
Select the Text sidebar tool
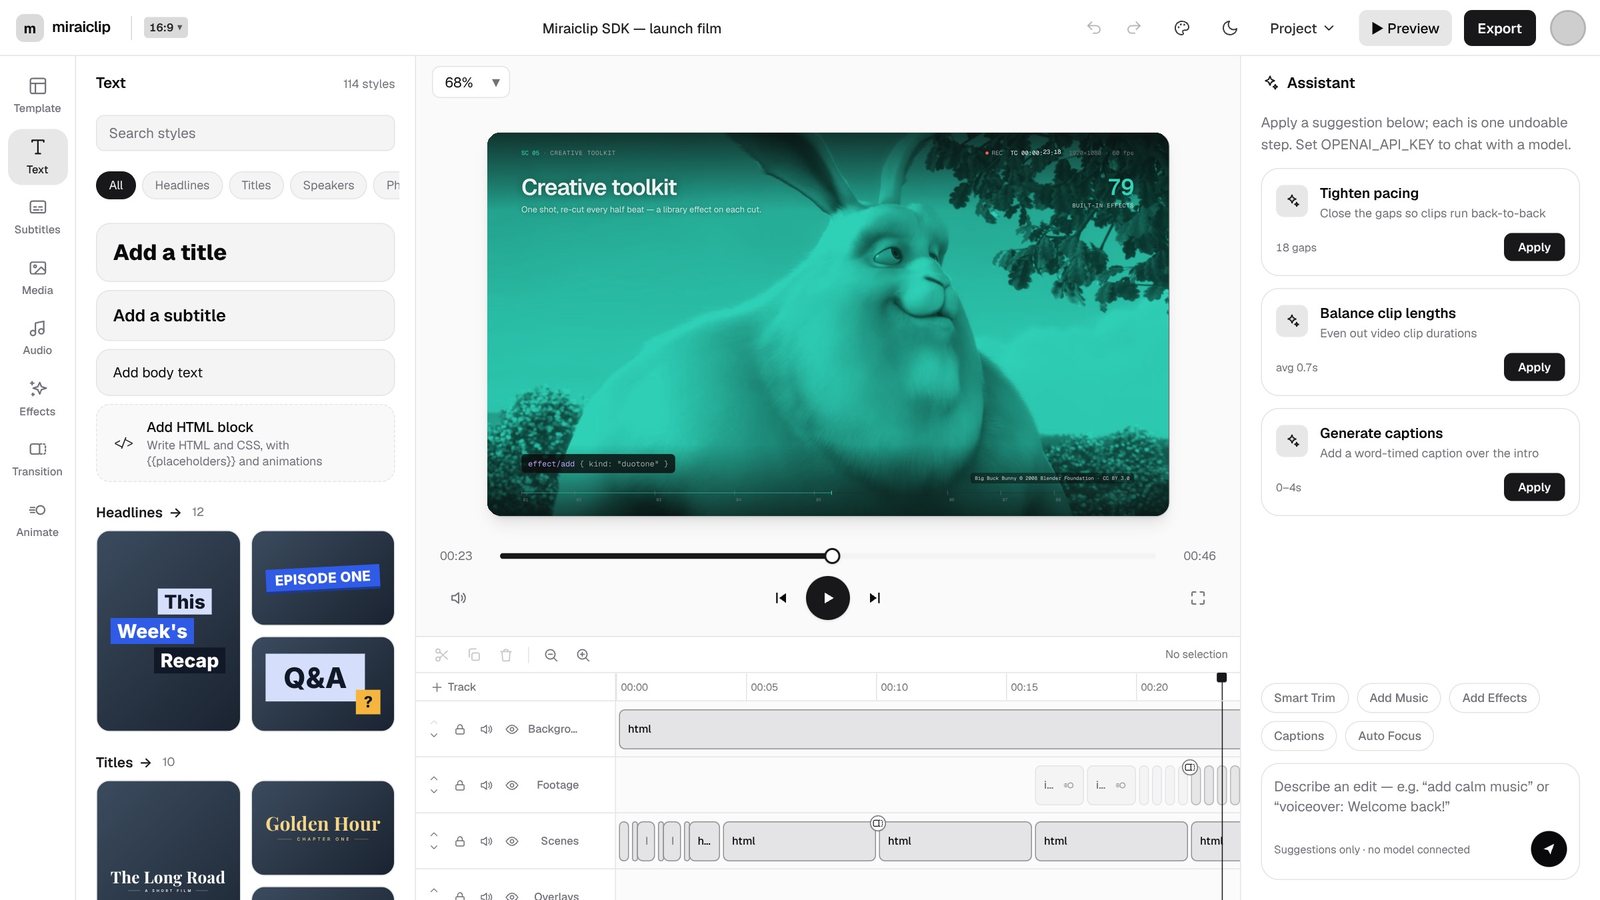[37, 156]
